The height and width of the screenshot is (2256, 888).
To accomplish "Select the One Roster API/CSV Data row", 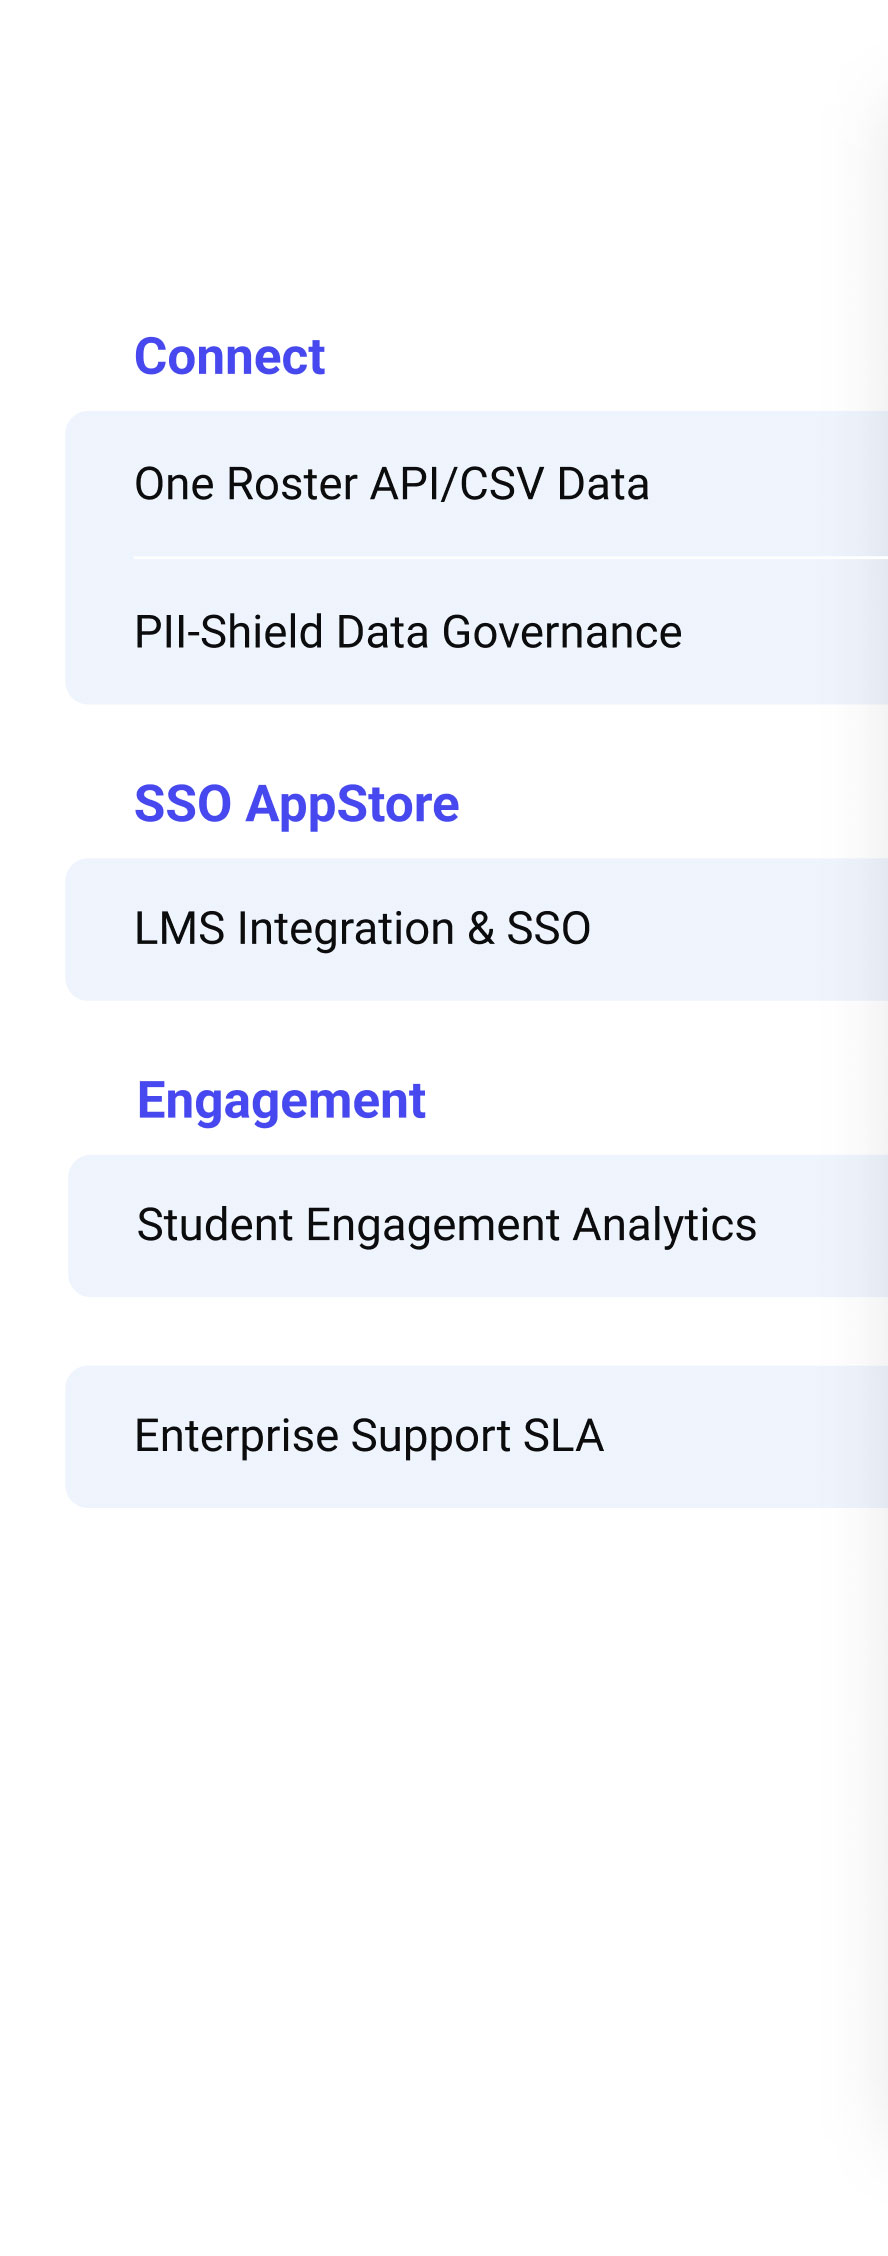I will (x=391, y=484).
